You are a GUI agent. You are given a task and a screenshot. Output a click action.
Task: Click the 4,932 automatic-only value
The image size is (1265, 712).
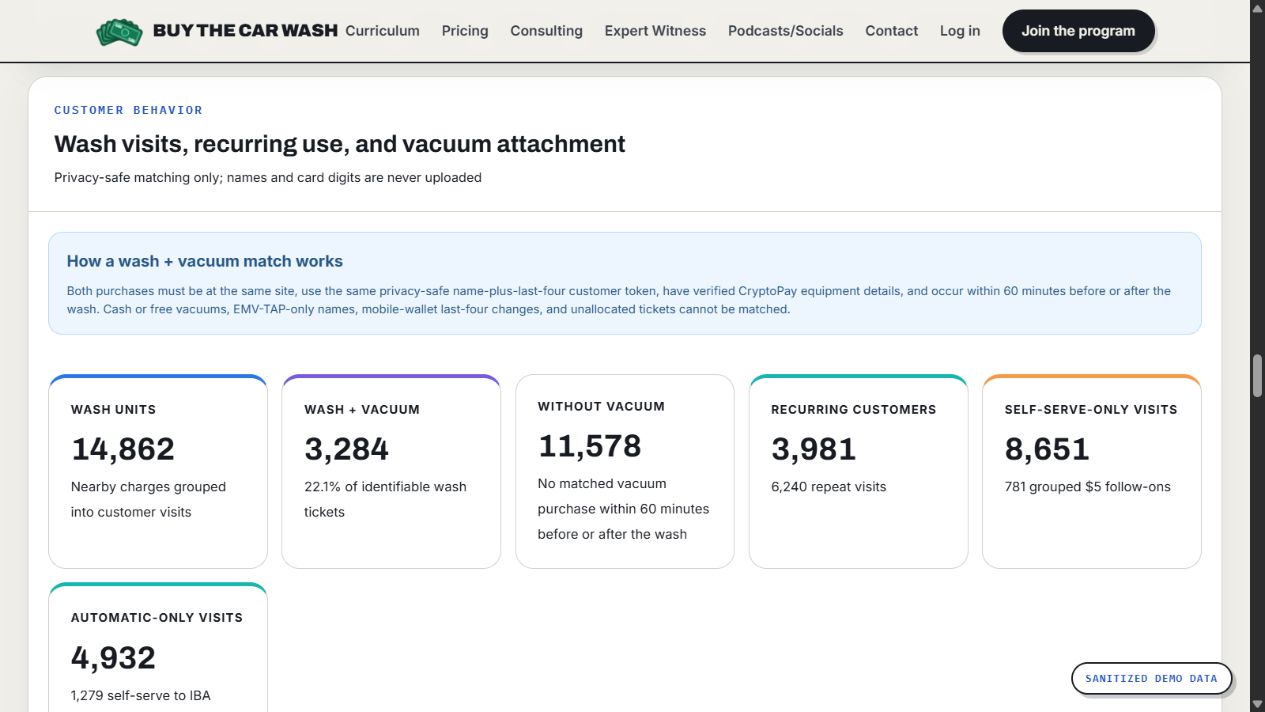pos(113,657)
